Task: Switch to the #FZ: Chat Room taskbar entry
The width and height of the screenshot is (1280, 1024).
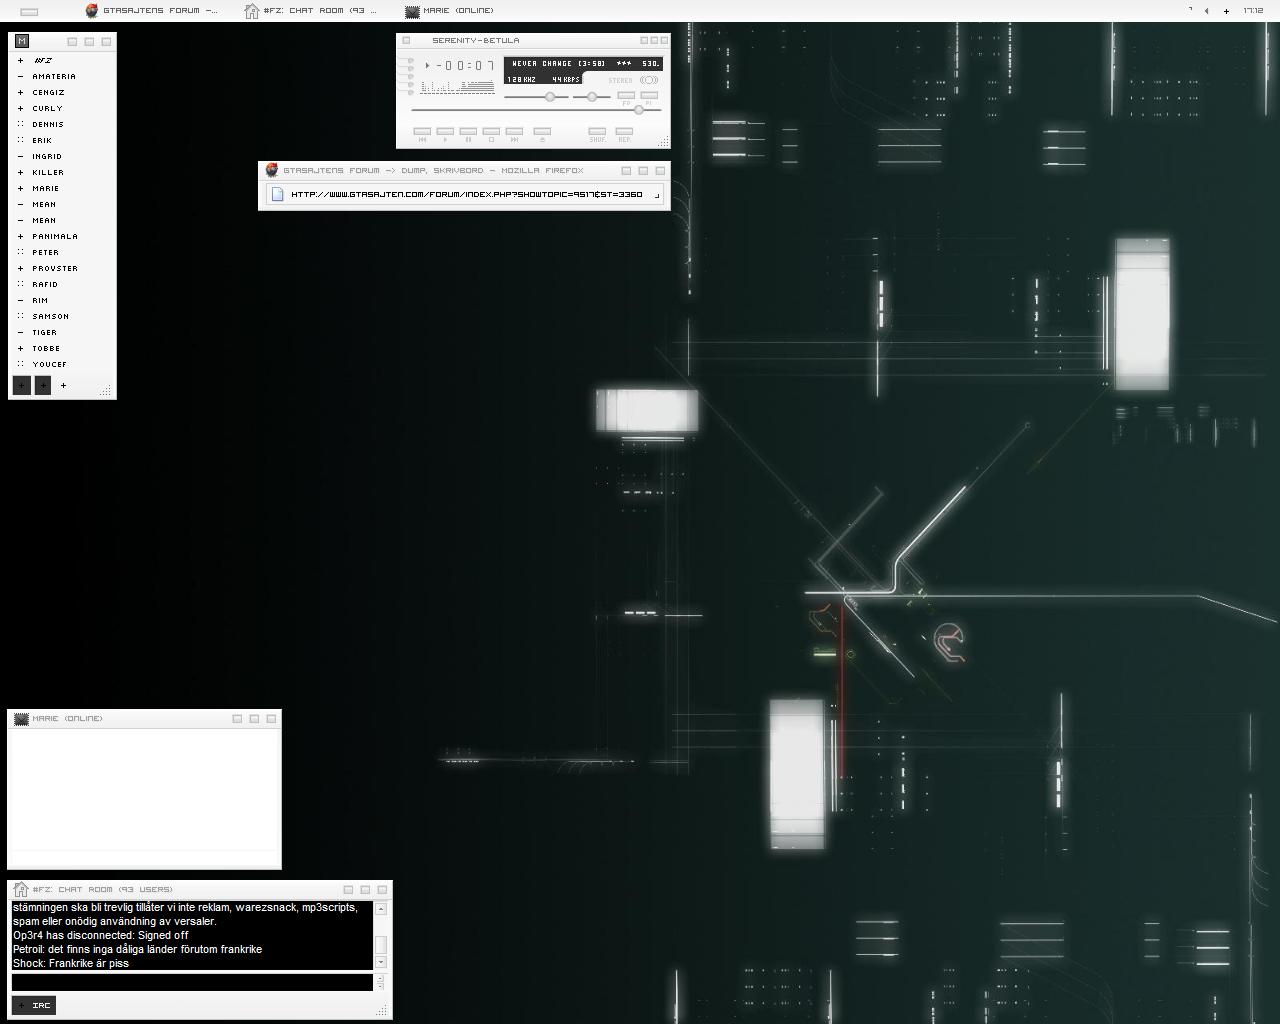Action: 312,11
